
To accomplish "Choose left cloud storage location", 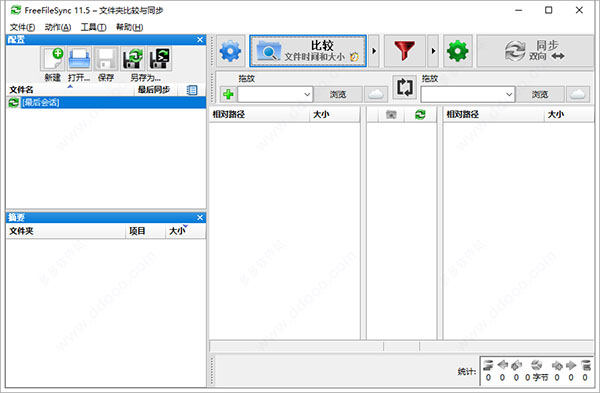I will 375,94.
